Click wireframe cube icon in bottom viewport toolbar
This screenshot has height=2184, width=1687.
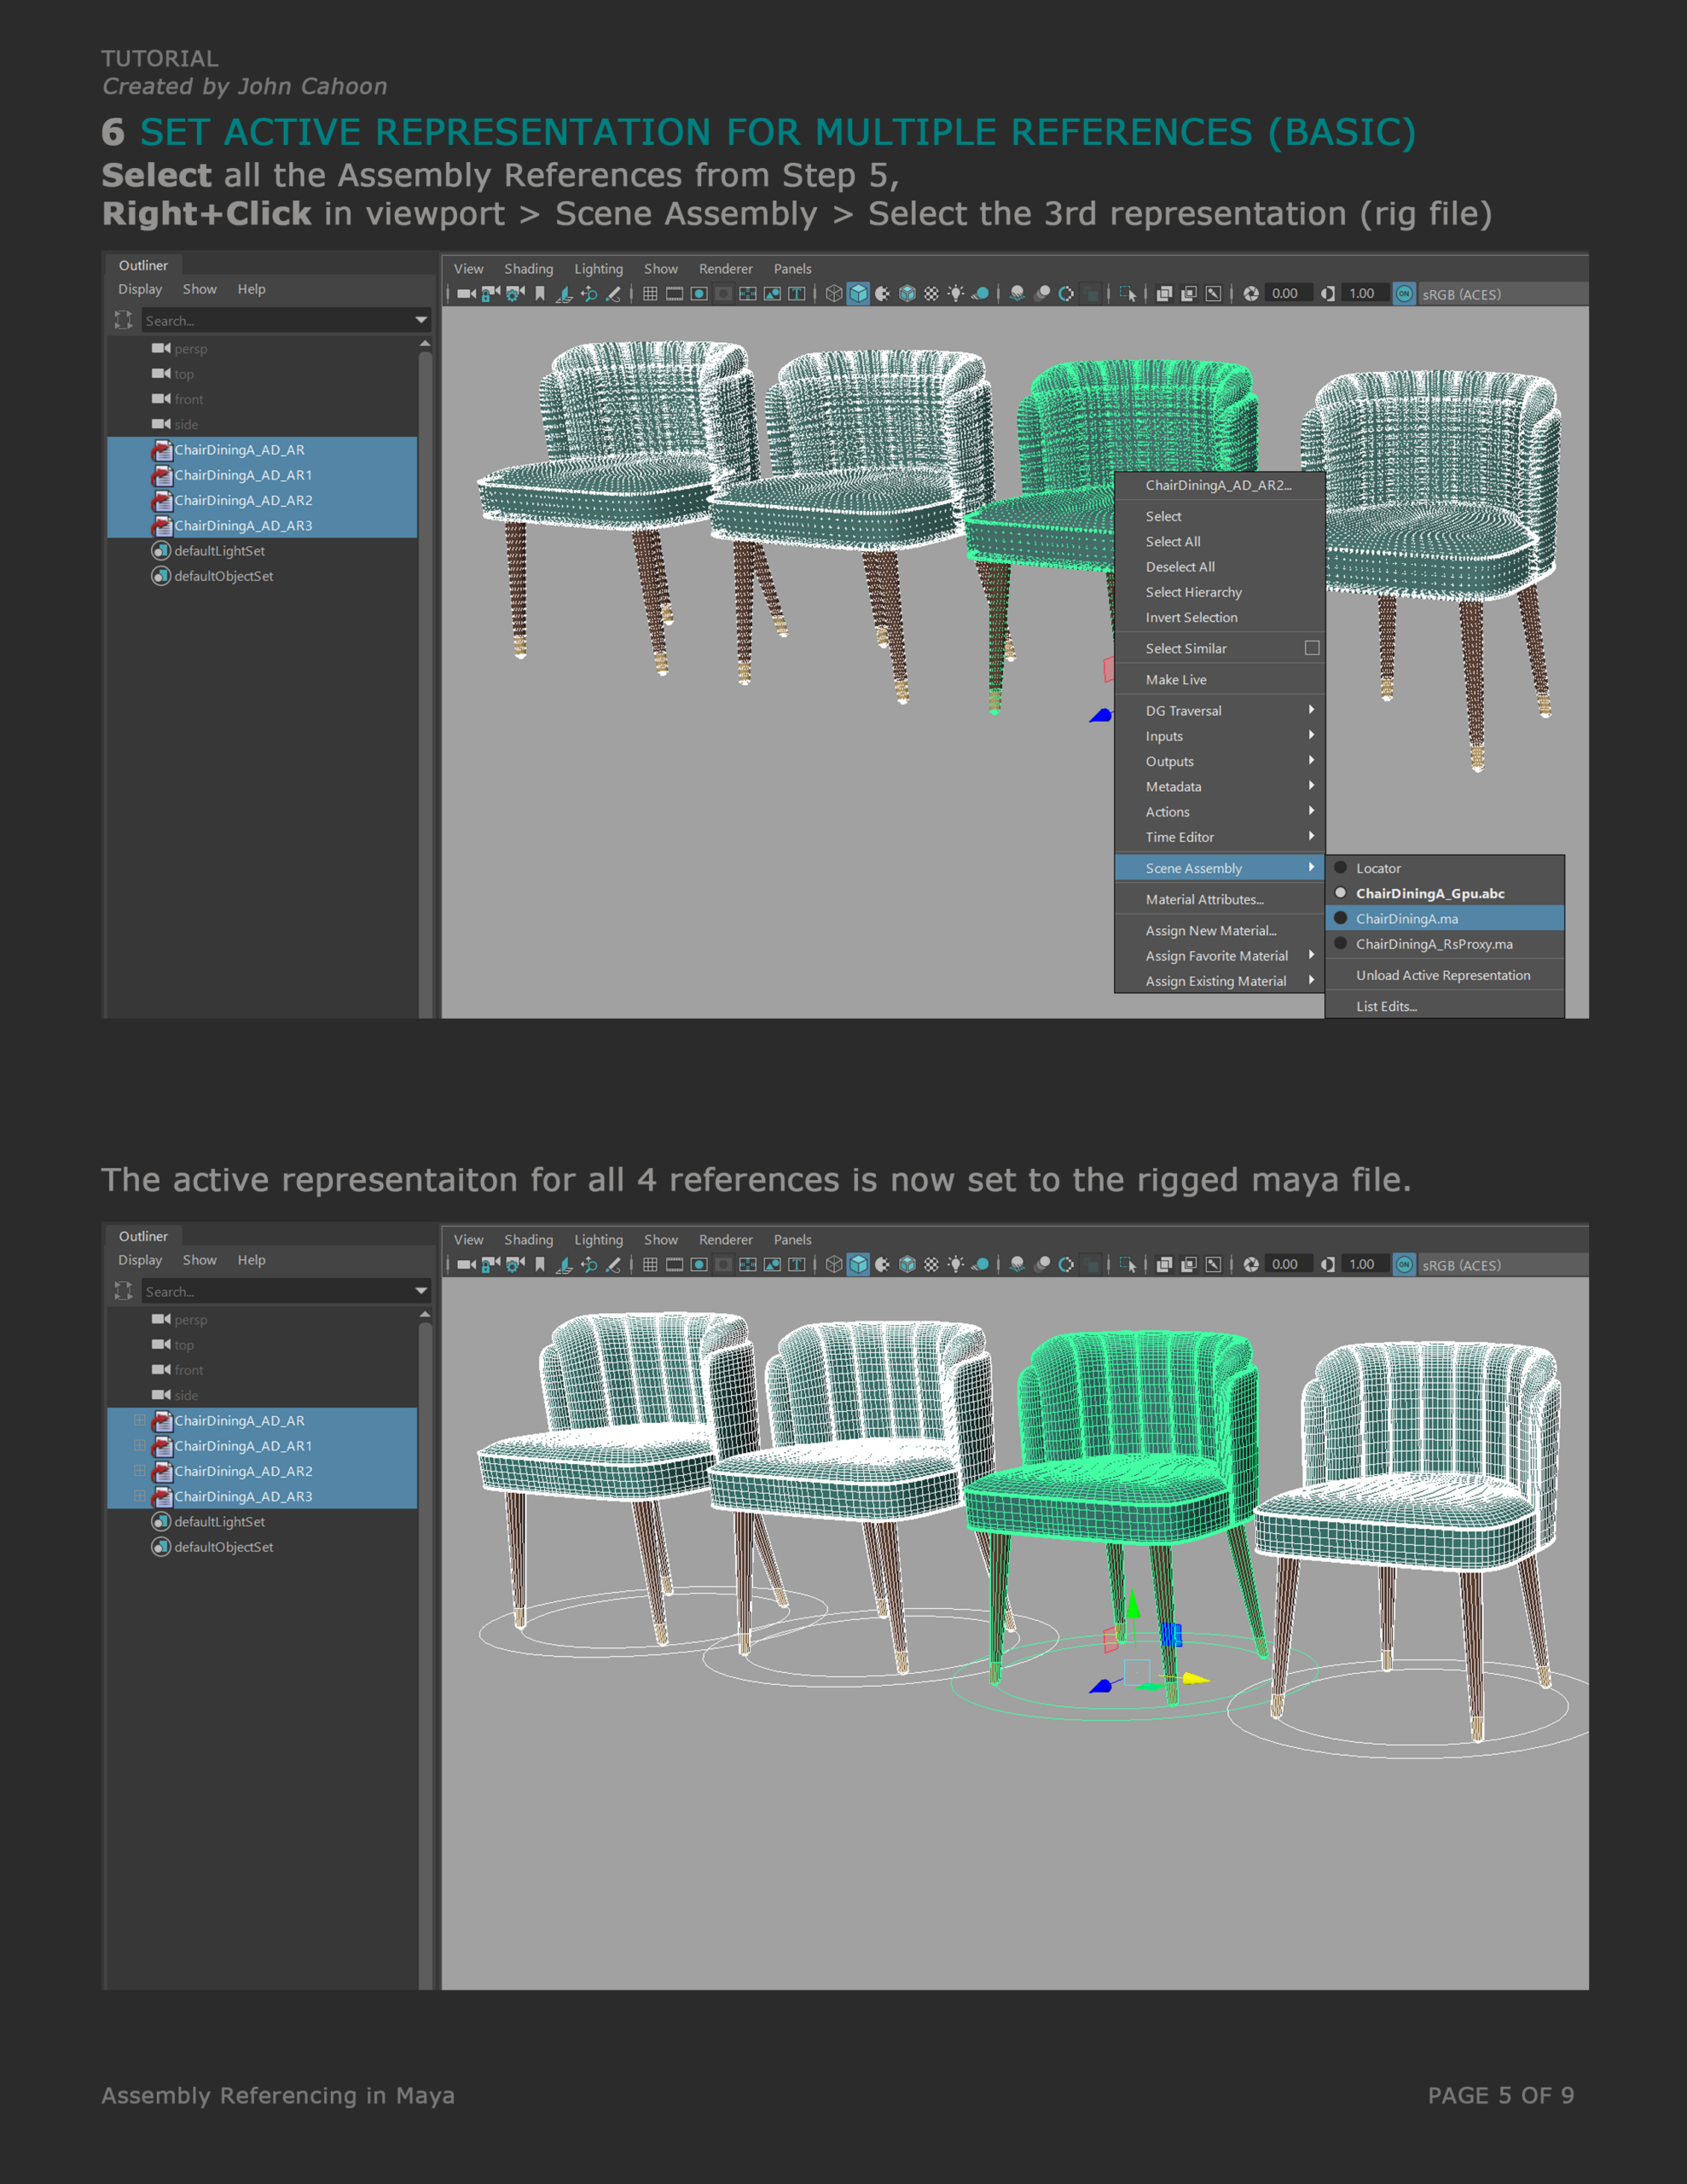(834, 1265)
